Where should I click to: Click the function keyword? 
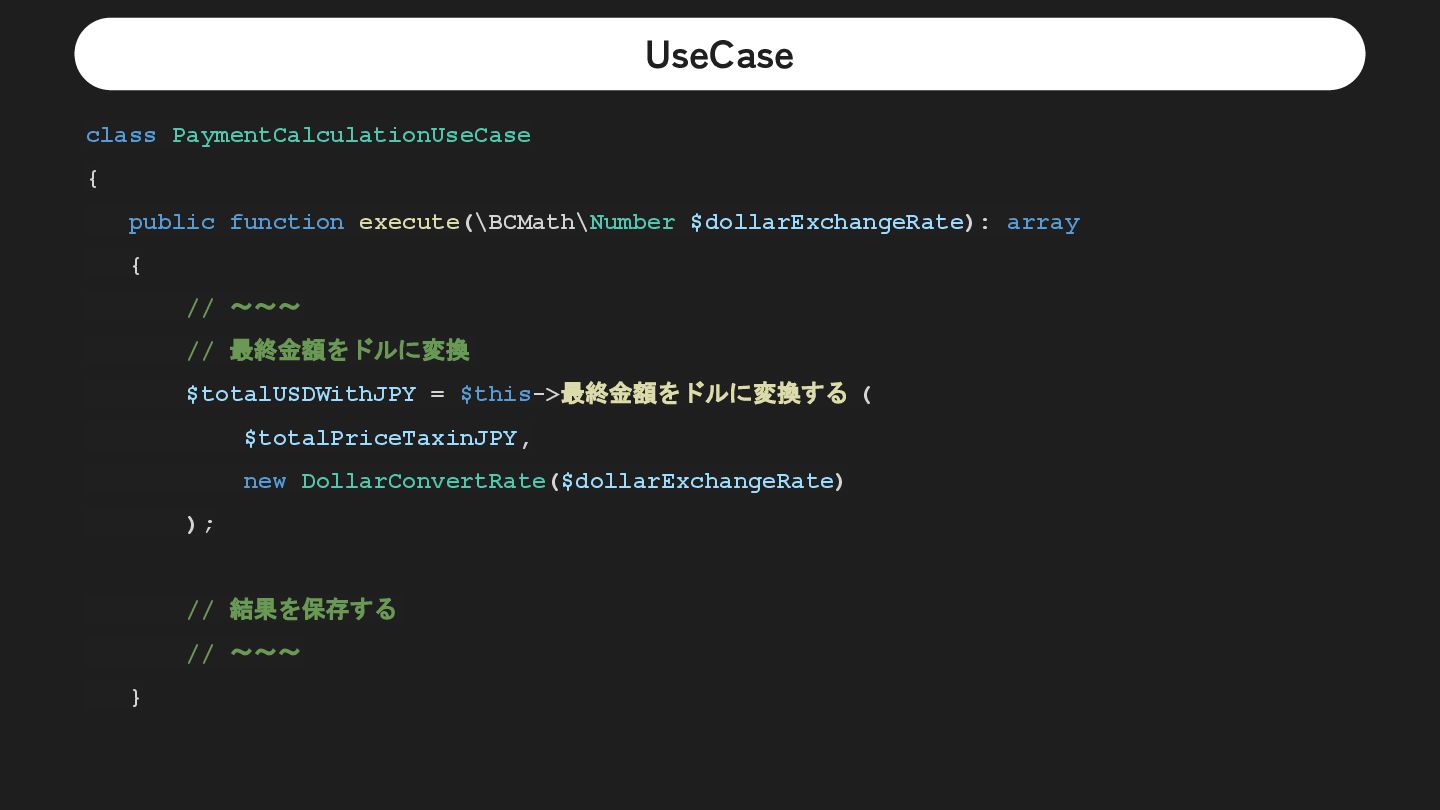[x=286, y=222]
